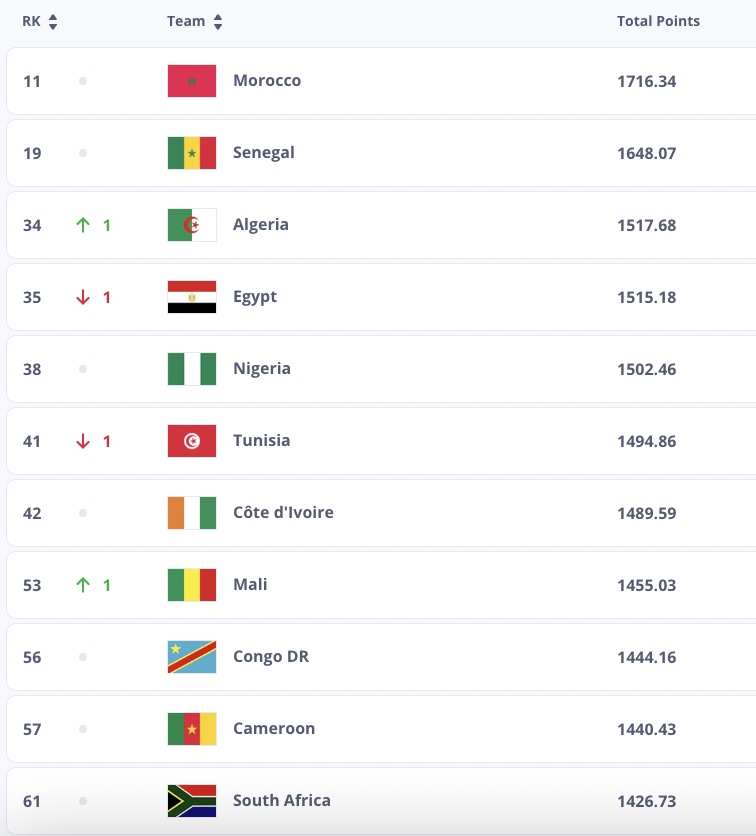Click Egypt's red down-arrow rank indicator
Screen dimensions: 756x836
tap(84, 297)
